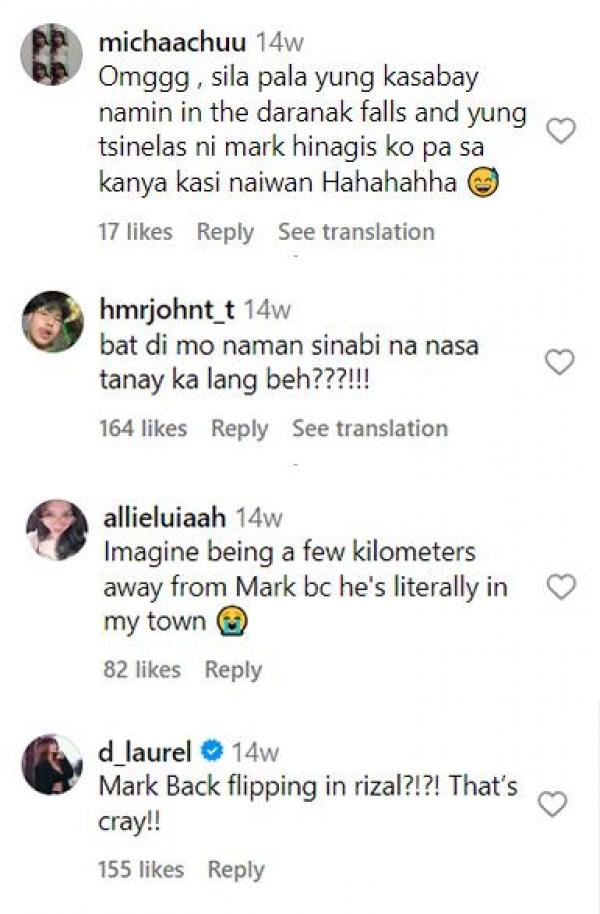Open the 82 likes list
The height and width of the screenshot is (914, 600).
142,670
